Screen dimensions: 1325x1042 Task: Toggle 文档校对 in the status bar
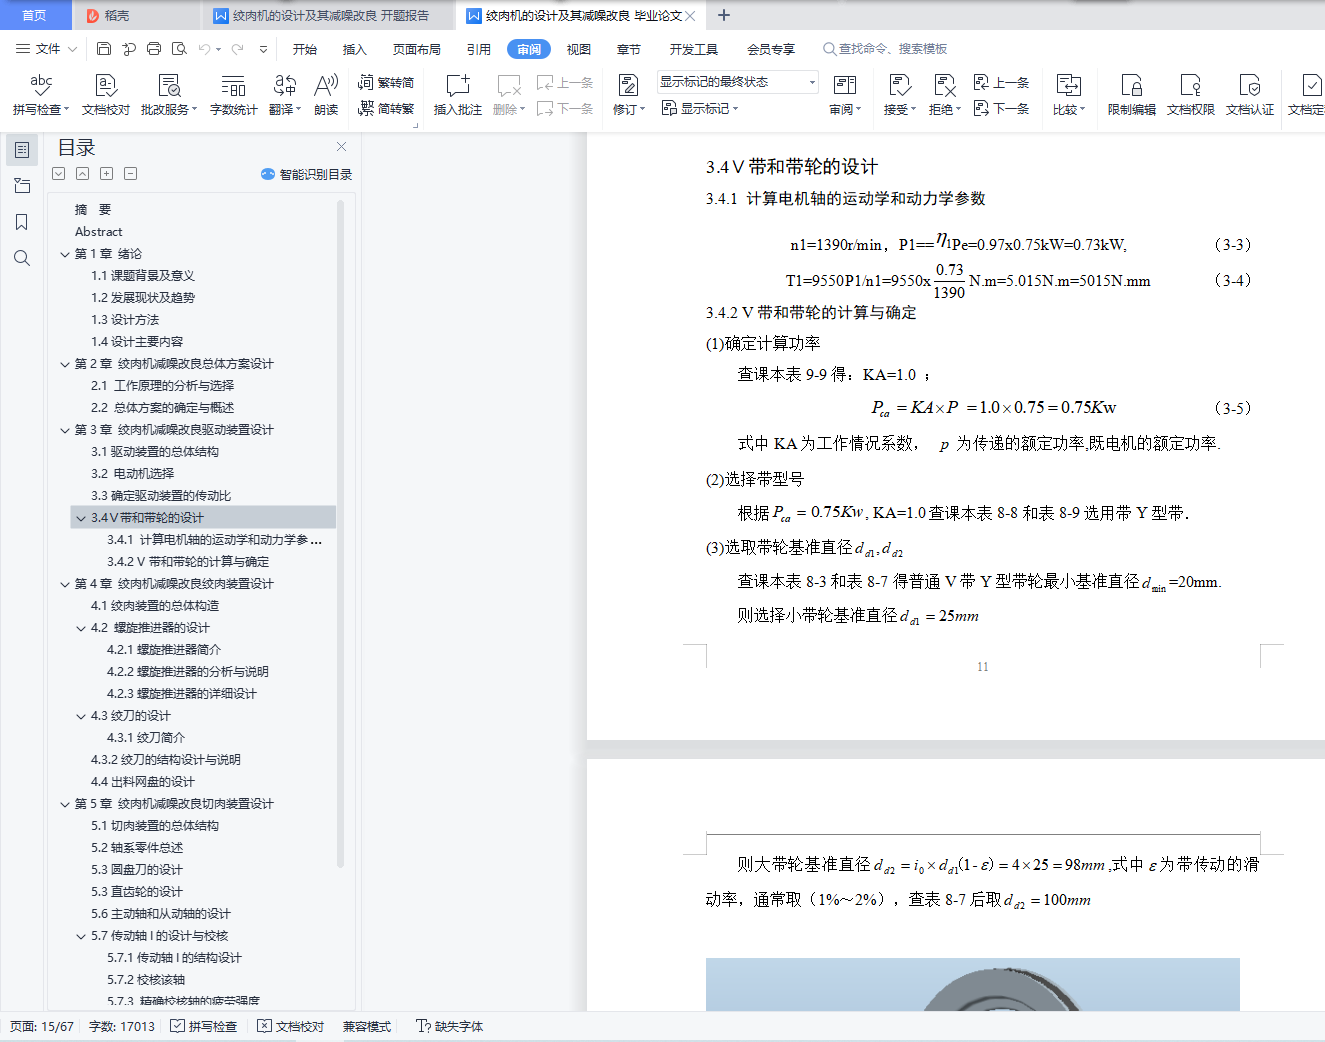(x=291, y=1026)
